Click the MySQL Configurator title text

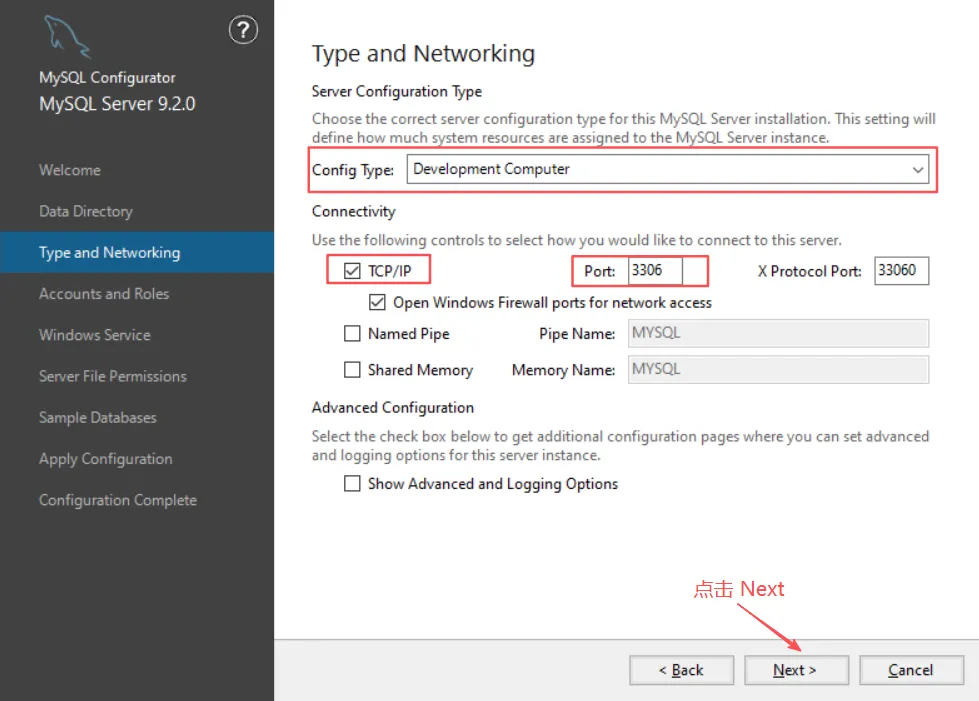[x=107, y=77]
